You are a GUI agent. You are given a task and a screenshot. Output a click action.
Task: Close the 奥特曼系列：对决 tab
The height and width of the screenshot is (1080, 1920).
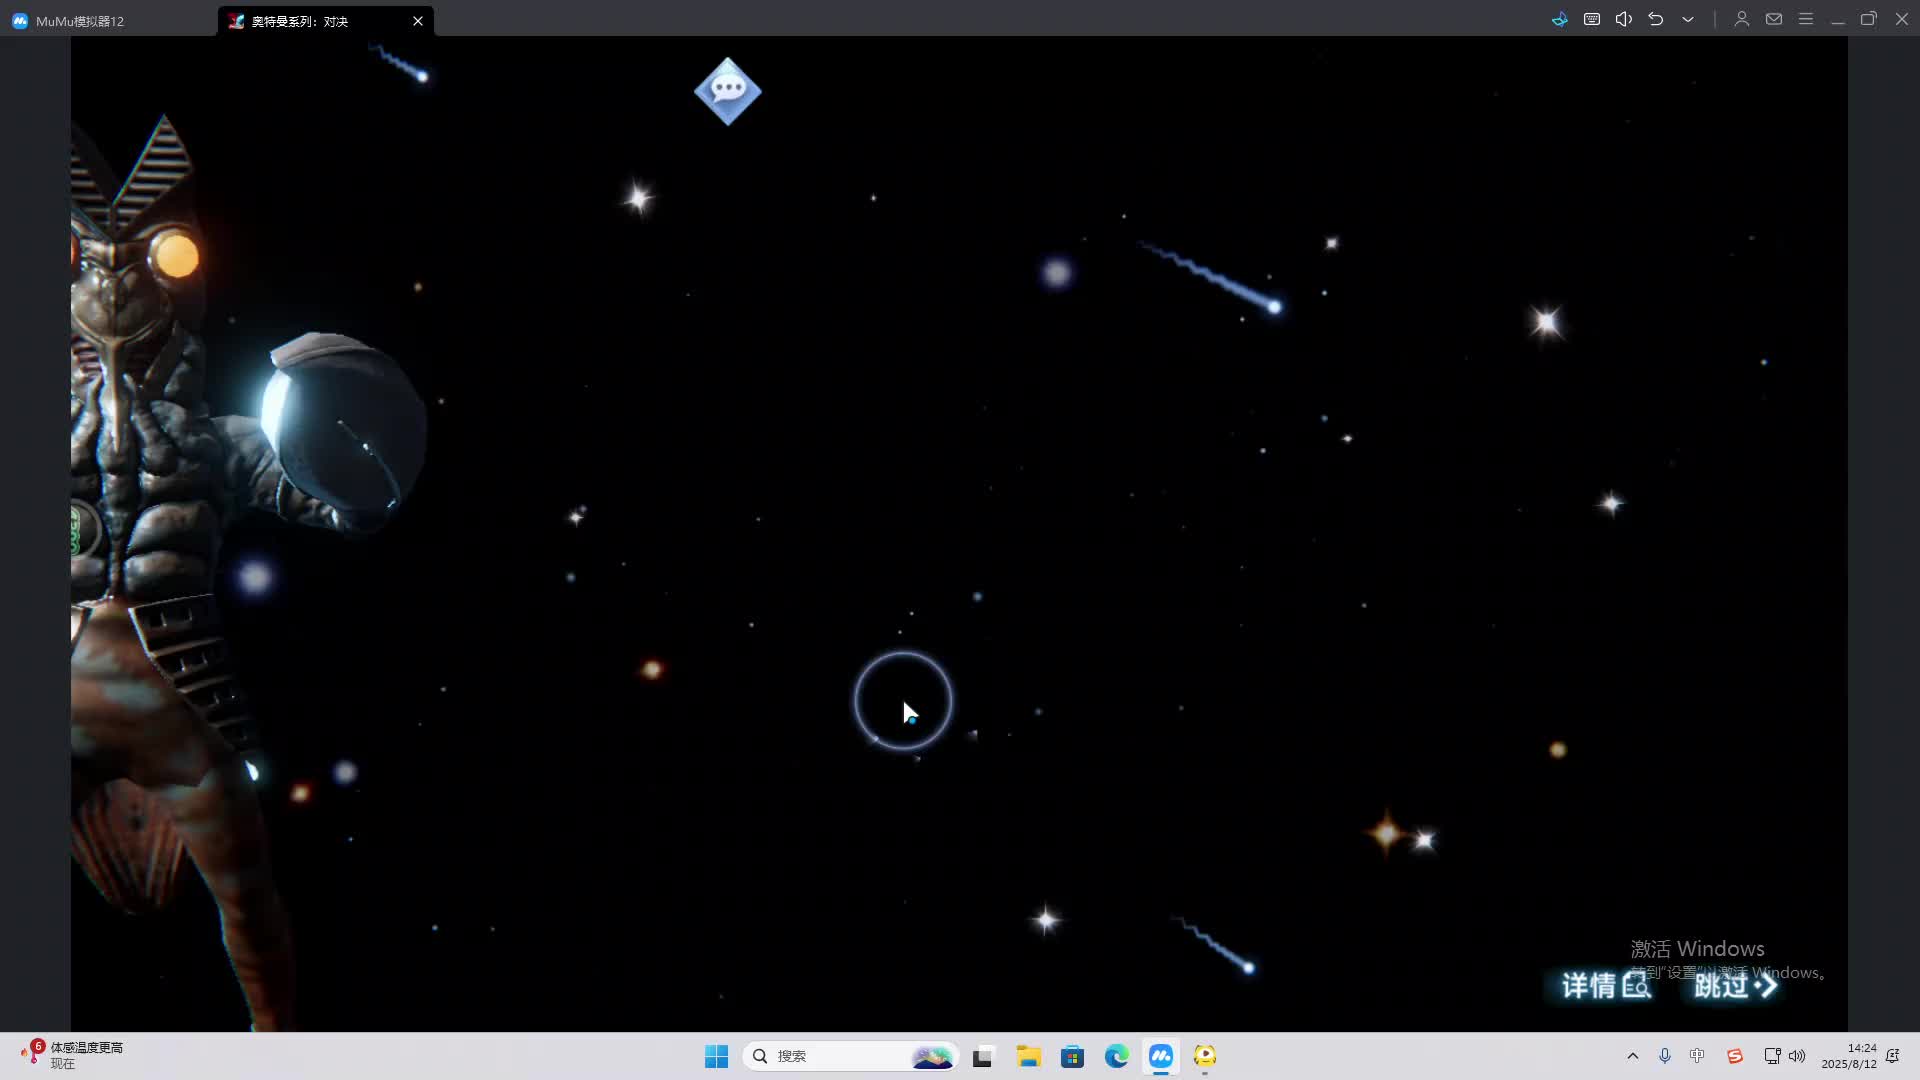click(x=418, y=21)
